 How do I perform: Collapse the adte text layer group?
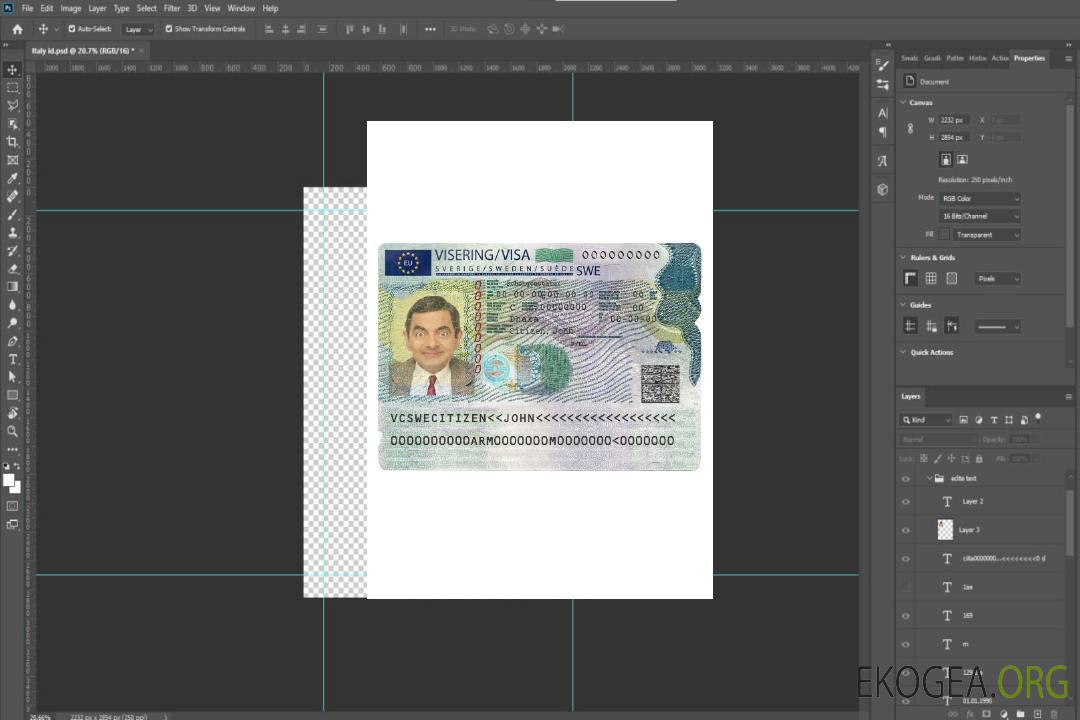pos(929,478)
